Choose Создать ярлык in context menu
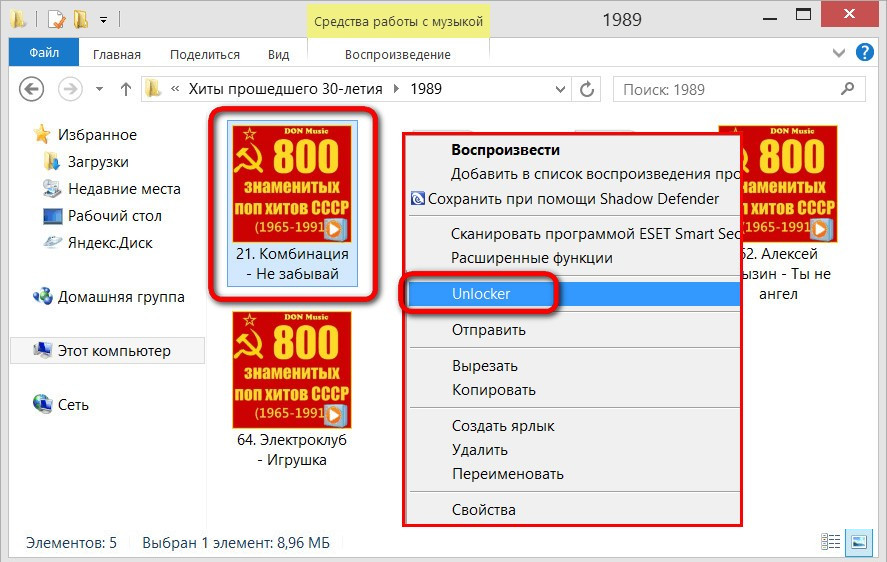Image resolution: width=887 pixels, height=562 pixels. (503, 426)
